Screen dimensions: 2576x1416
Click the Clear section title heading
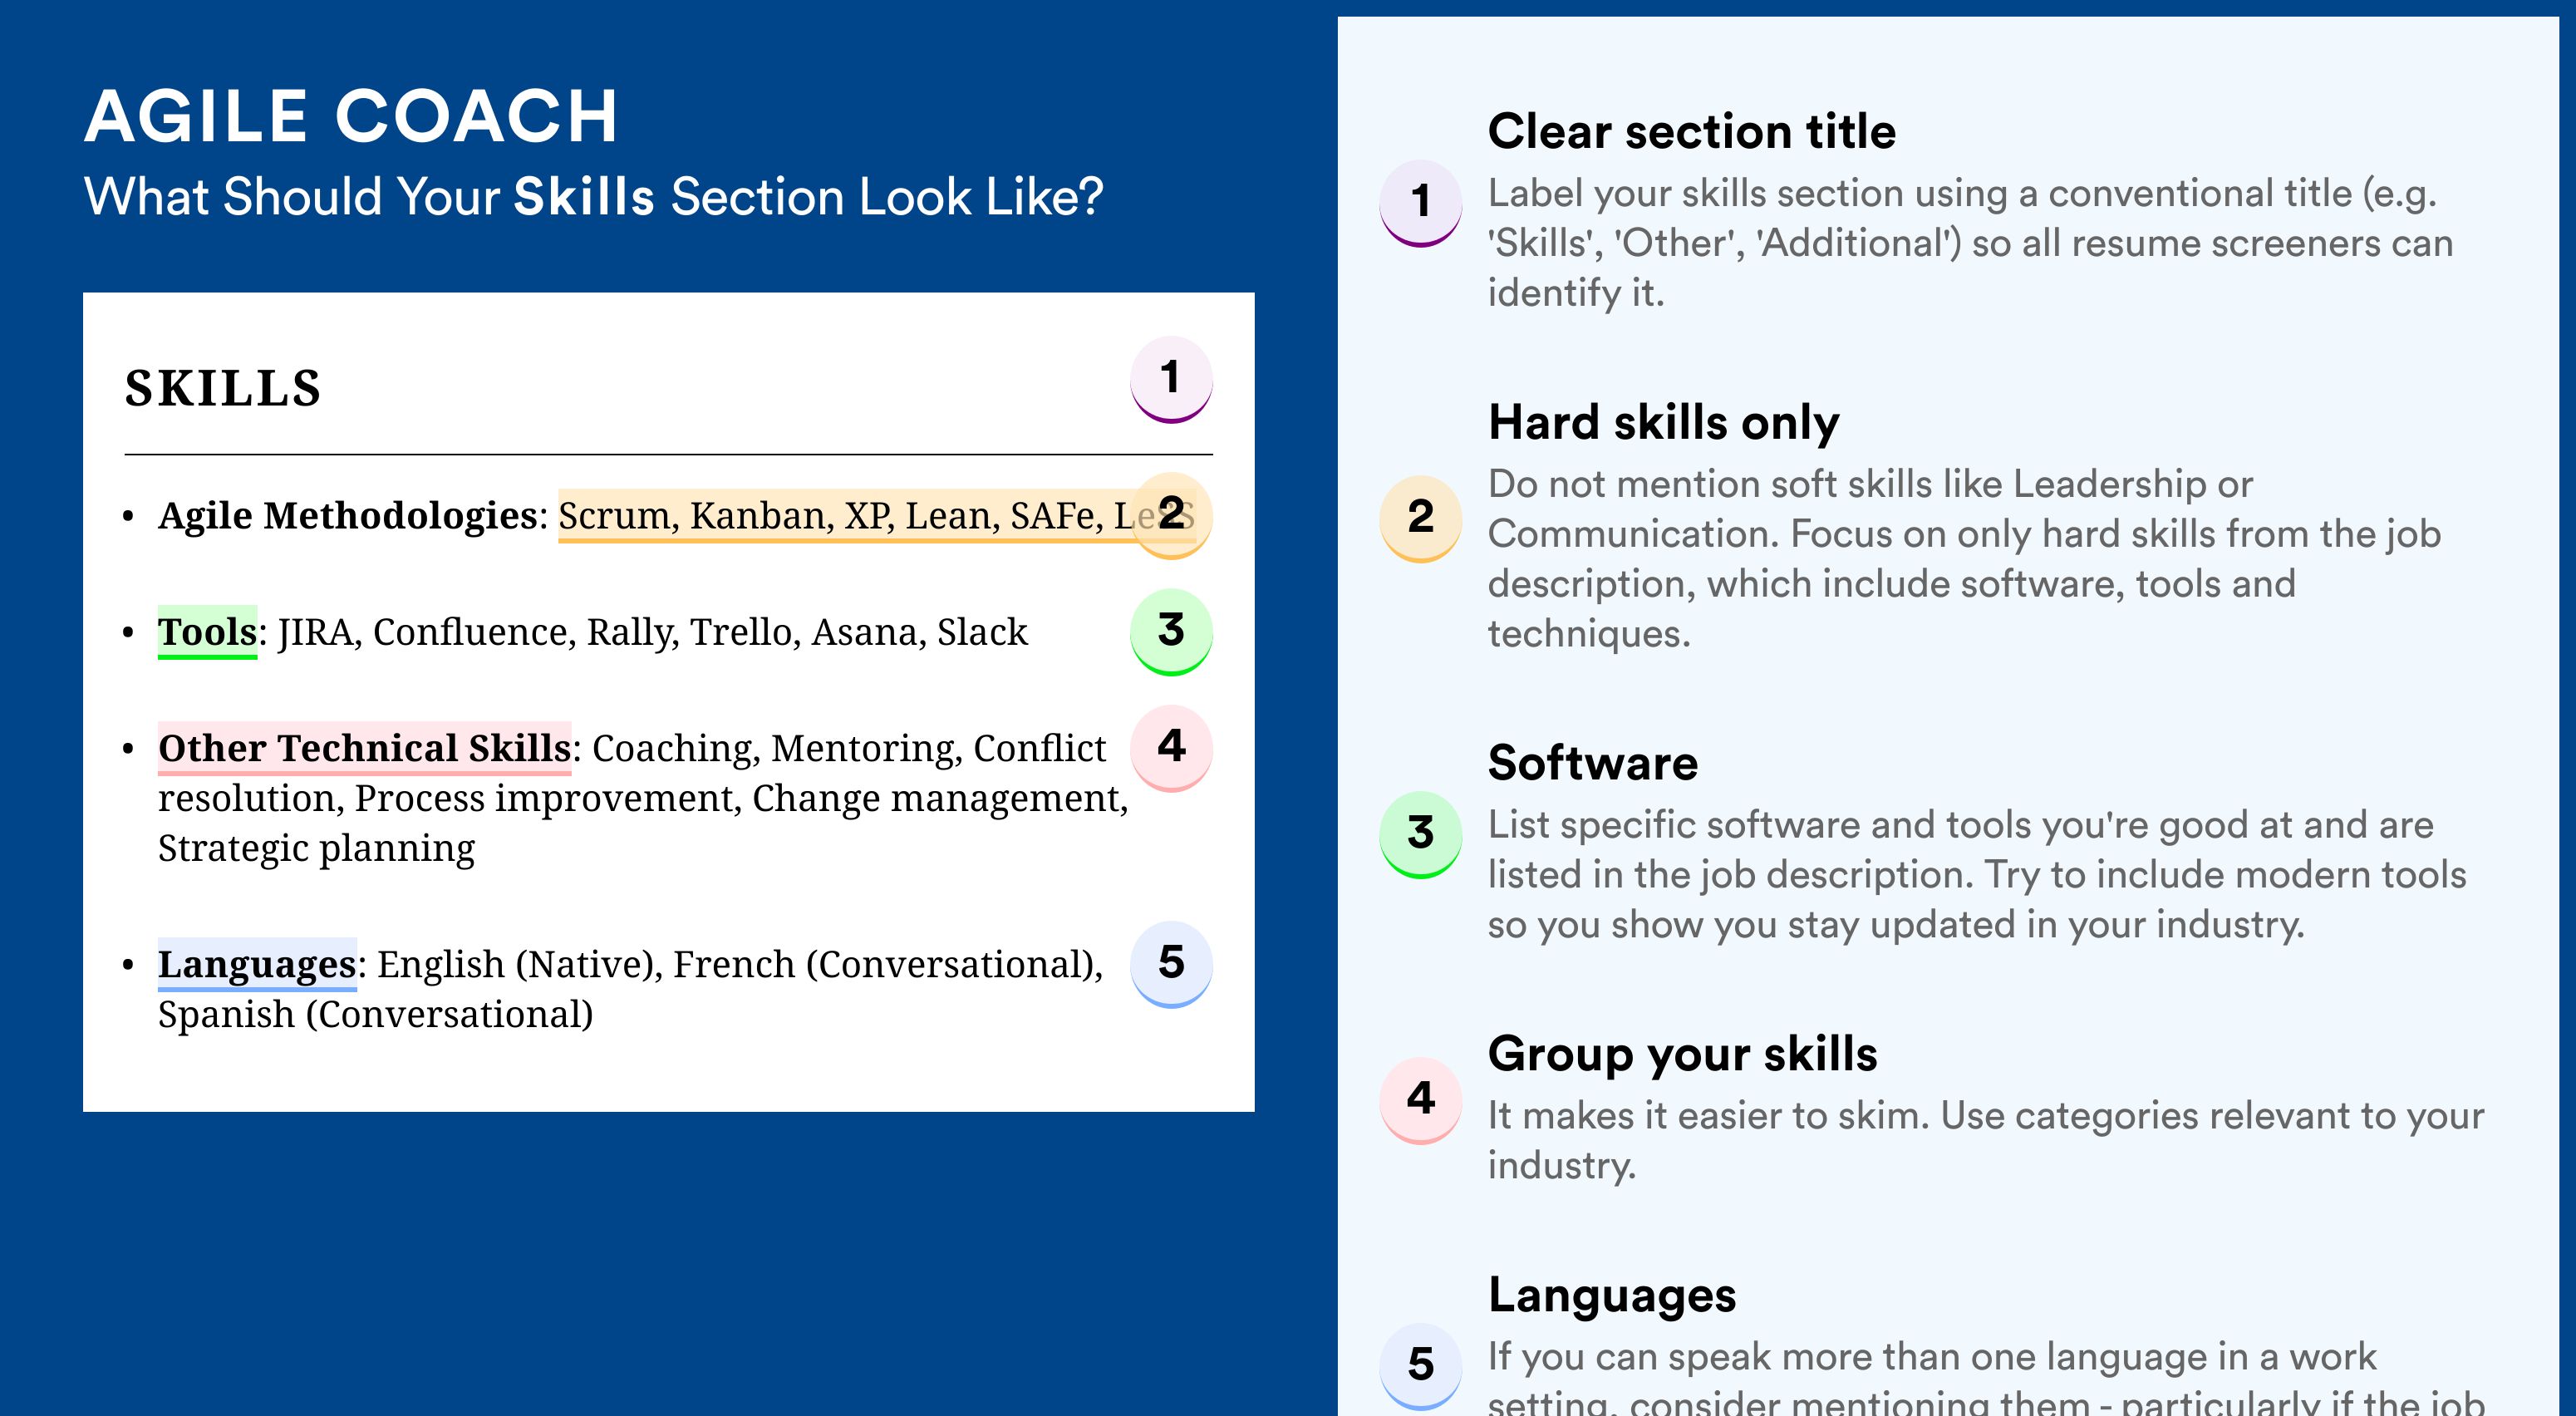pos(1692,131)
